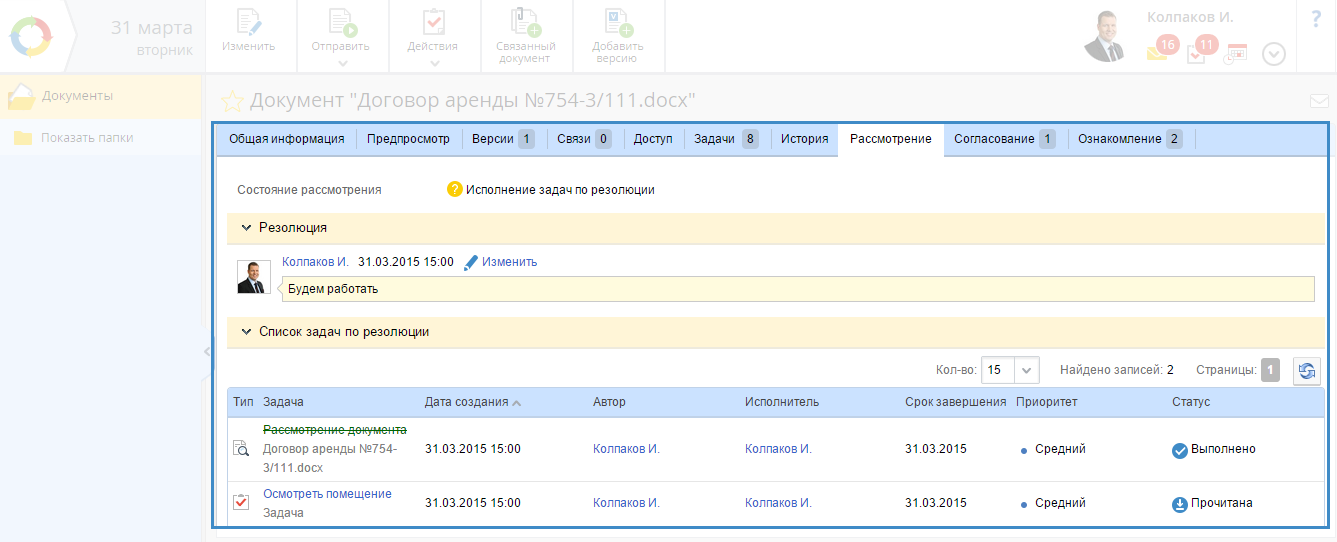
Task: Click the Изменить link beside resolution date
Action: point(509,262)
